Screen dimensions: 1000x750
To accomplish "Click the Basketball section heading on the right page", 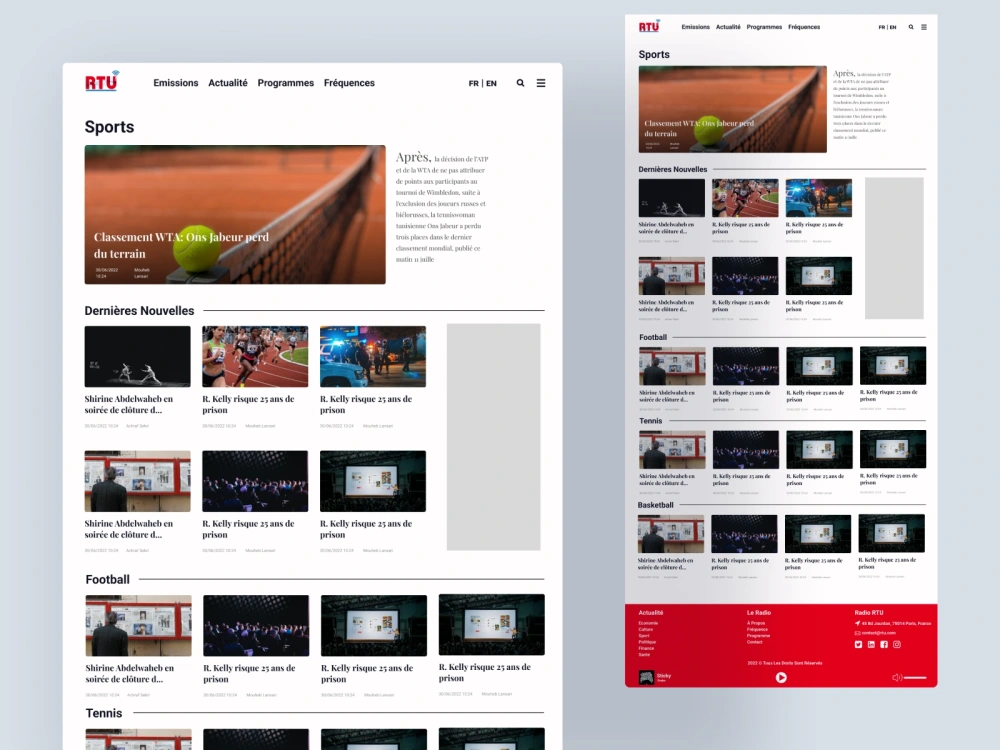I will point(656,505).
